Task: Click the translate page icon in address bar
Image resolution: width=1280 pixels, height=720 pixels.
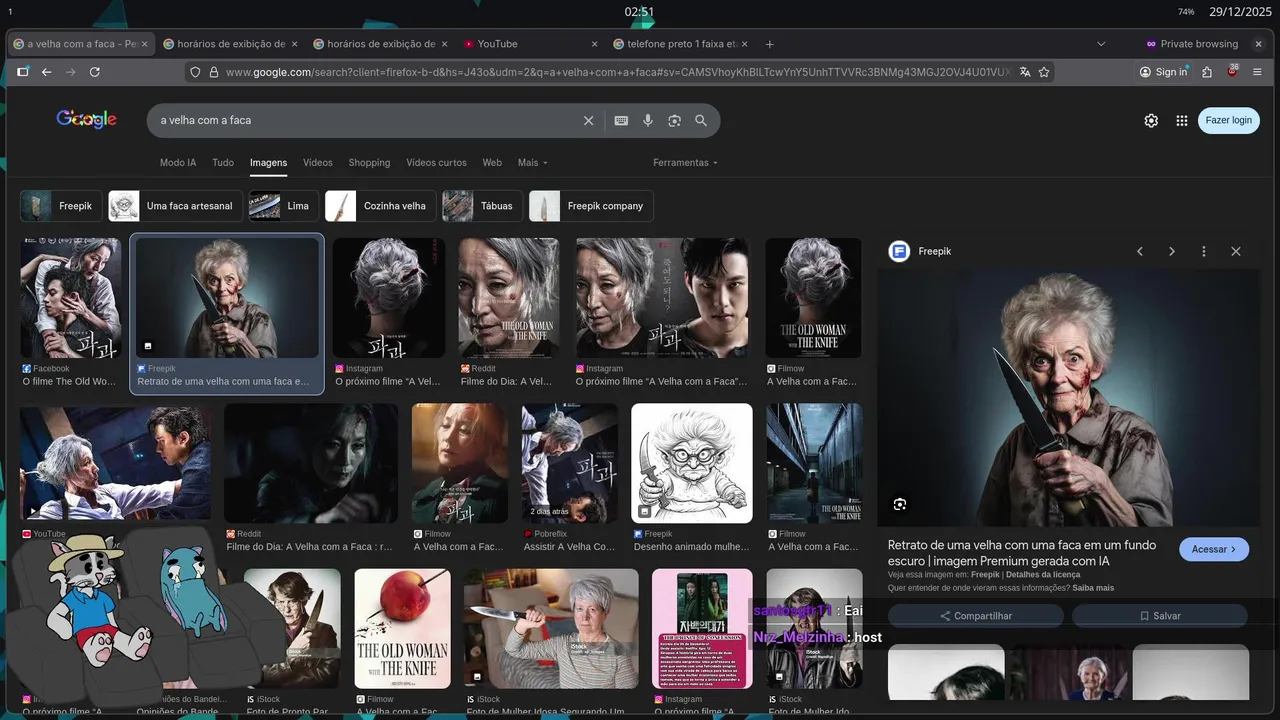Action: [x=1025, y=72]
